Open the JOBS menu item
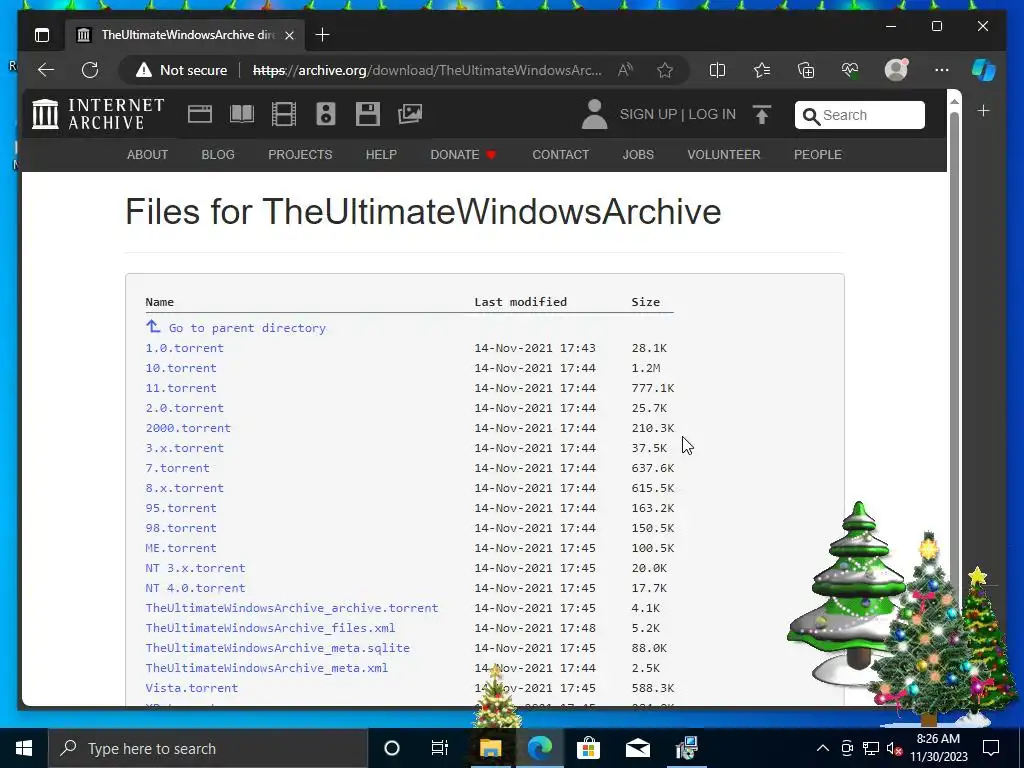 click(x=638, y=155)
